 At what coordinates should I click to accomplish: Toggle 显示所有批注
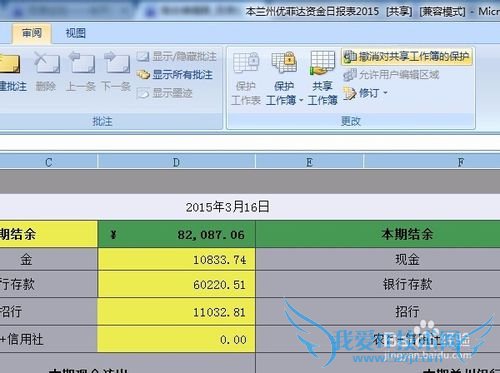click(x=175, y=75)
